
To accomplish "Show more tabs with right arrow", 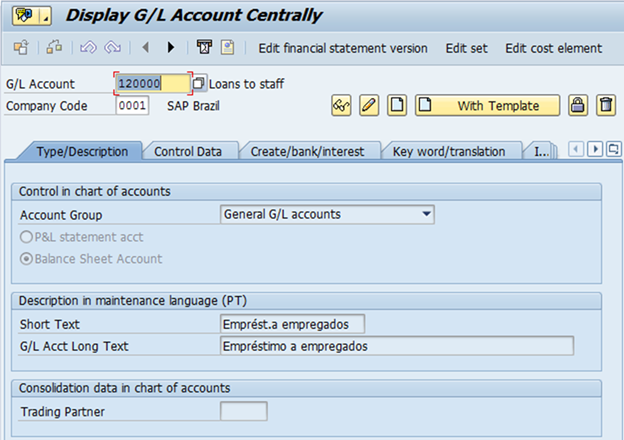I will [x=595, y=150].
